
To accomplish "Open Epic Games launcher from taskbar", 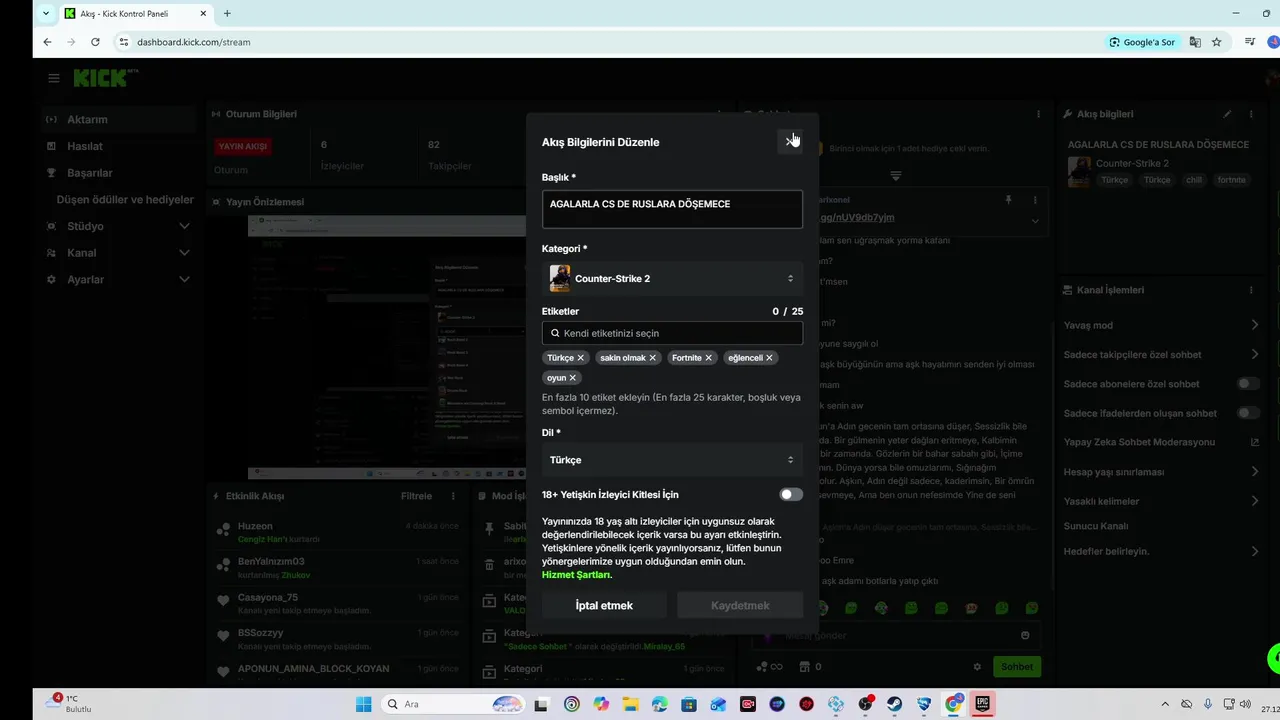I will (983, 704).
